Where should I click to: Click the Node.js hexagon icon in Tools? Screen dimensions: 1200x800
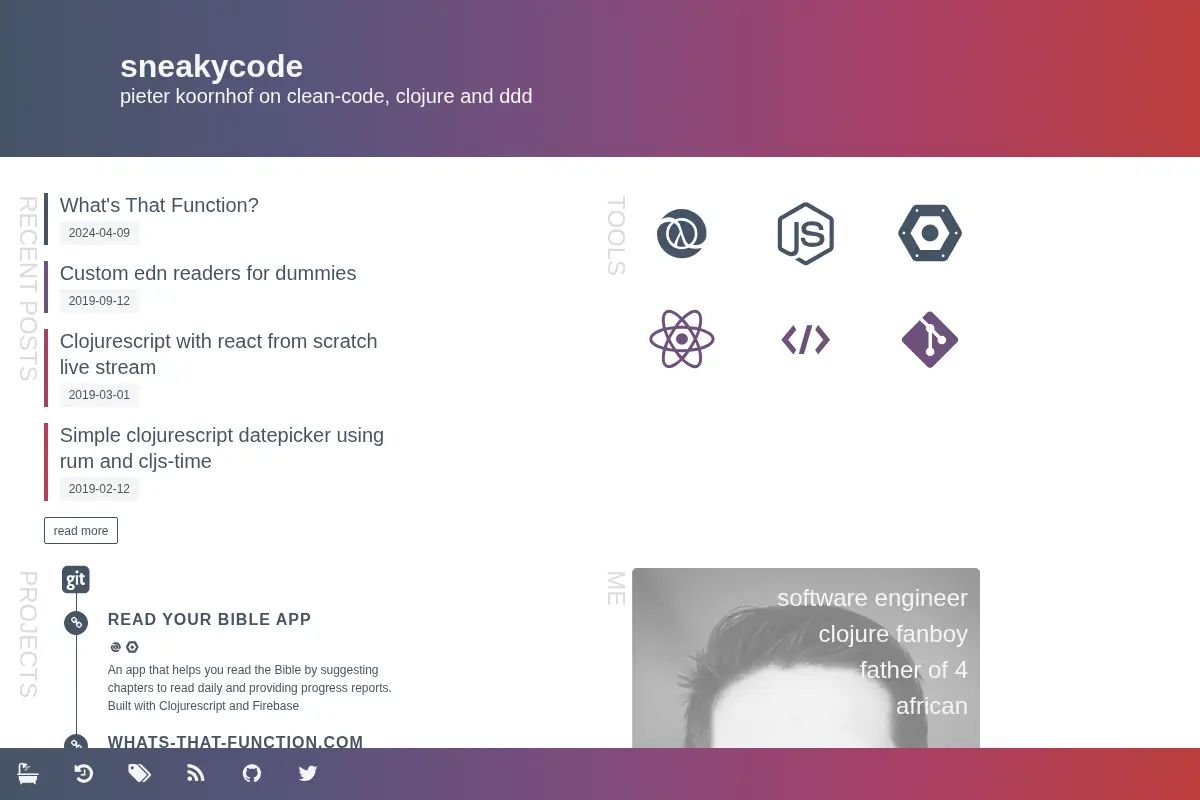[806, 234]
